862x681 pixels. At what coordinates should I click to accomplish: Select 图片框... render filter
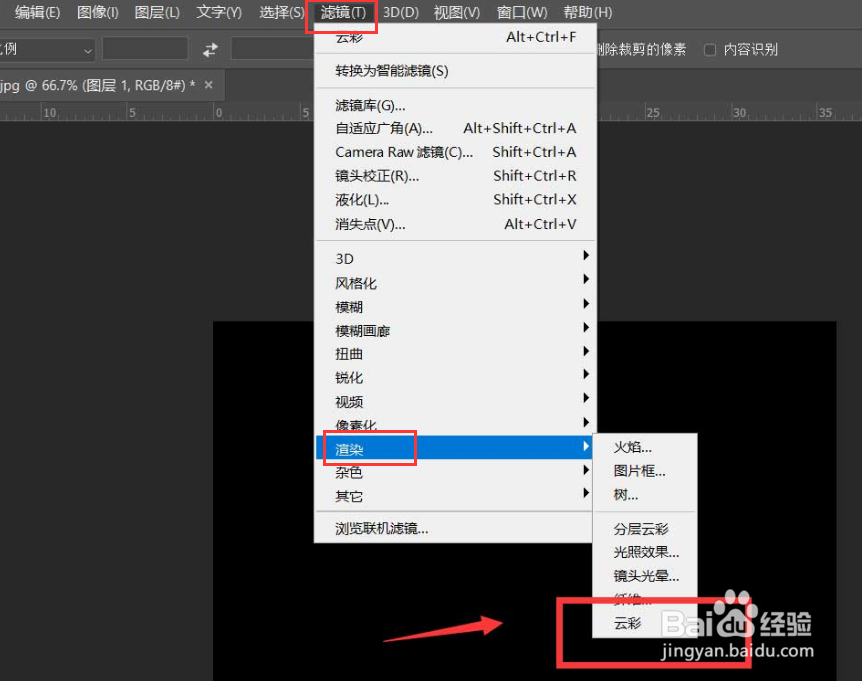645,471
